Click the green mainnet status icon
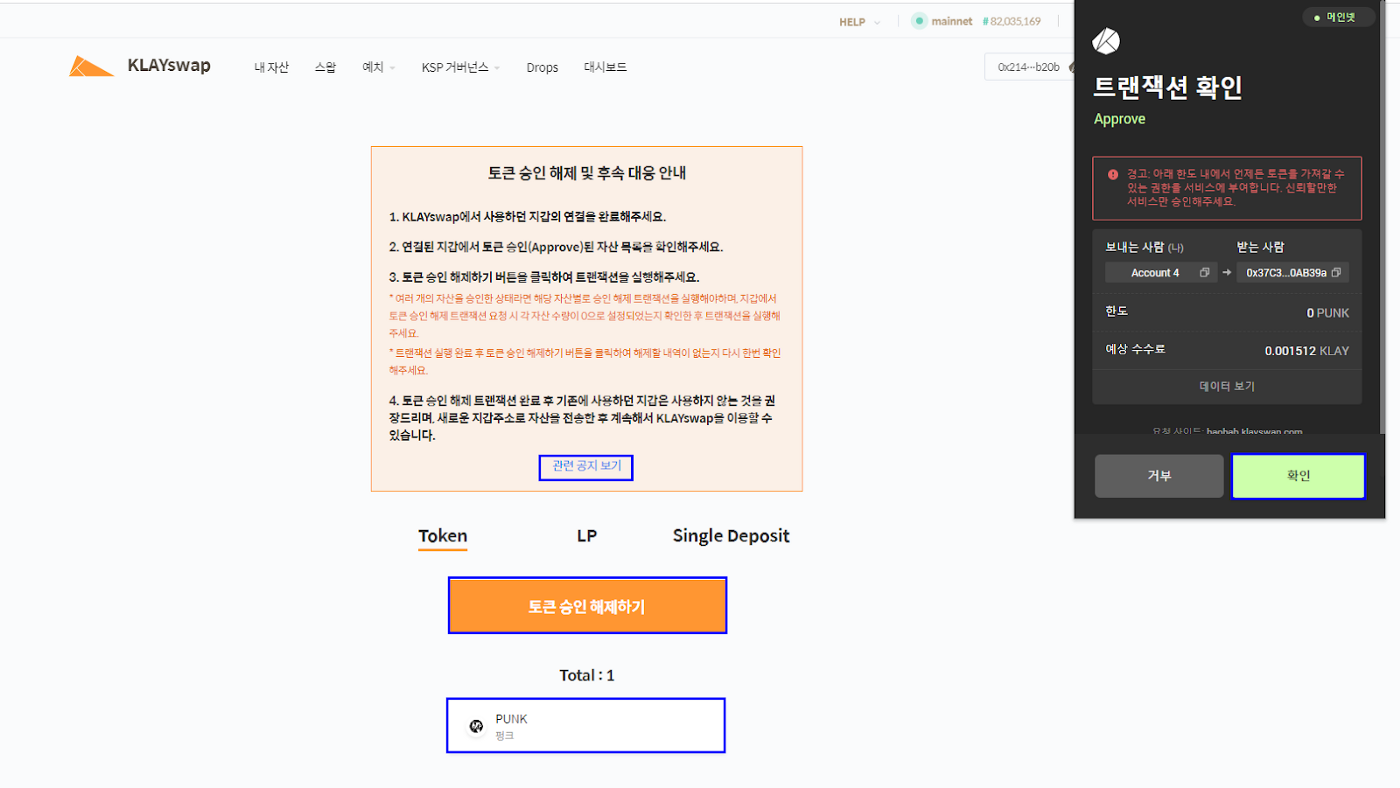 919,21
